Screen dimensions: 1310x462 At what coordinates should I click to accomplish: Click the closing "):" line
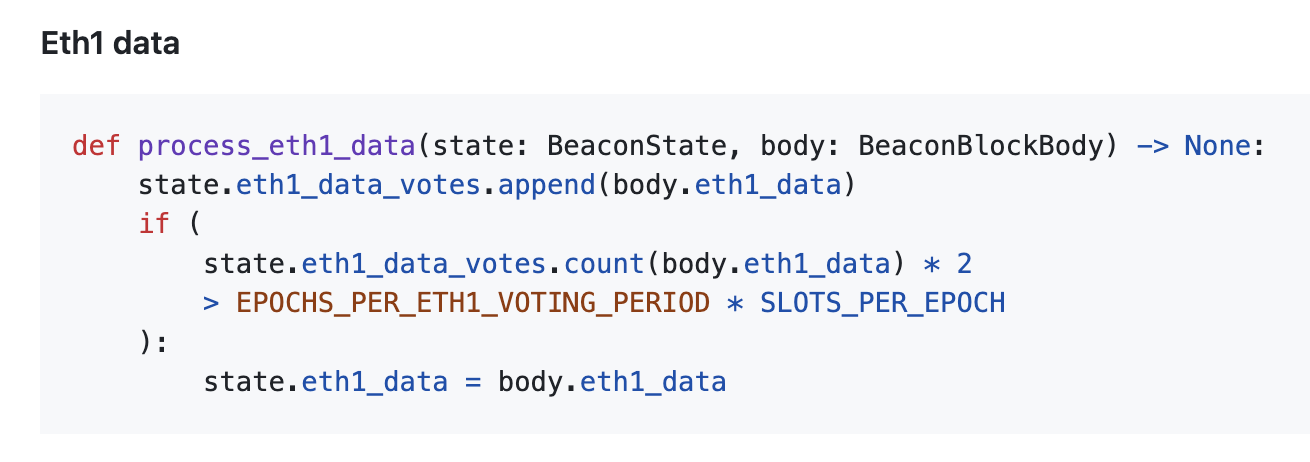(x=154, y=342)
